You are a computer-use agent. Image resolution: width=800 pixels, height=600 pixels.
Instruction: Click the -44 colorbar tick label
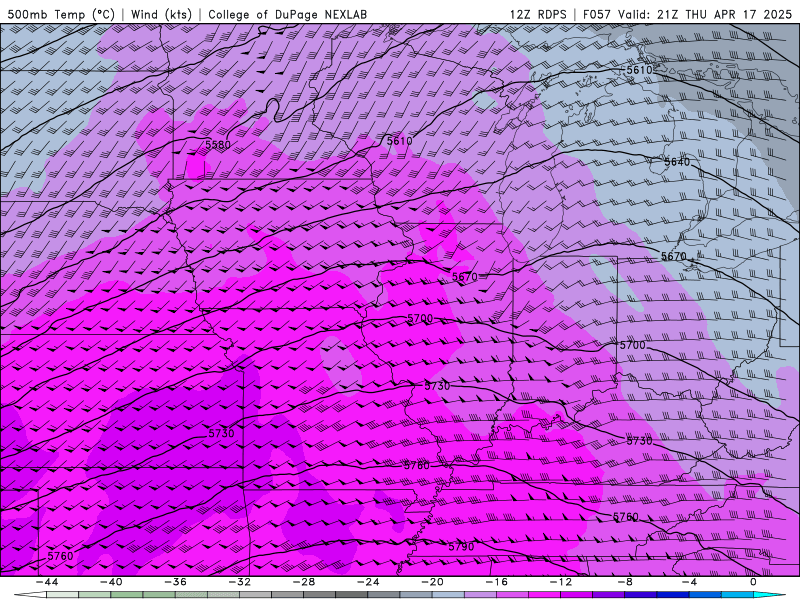click(47, 582)
